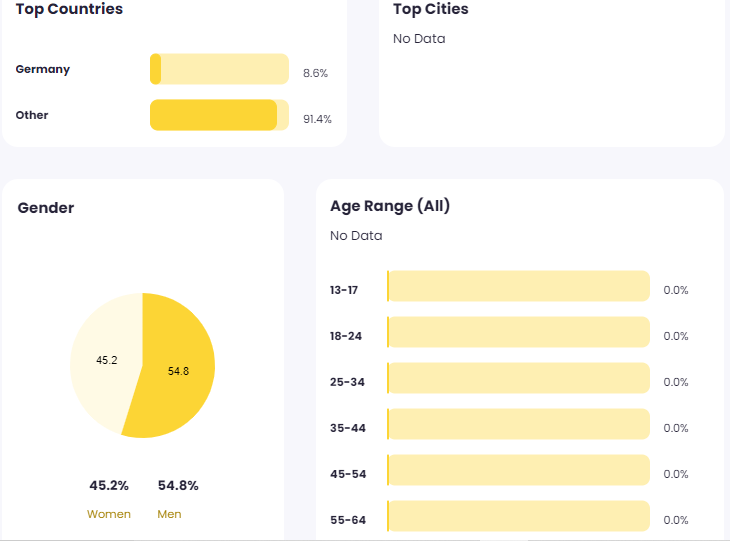Select the Germany country label
The width and height of the screenshot is (730, 541).
coord(43,70)
